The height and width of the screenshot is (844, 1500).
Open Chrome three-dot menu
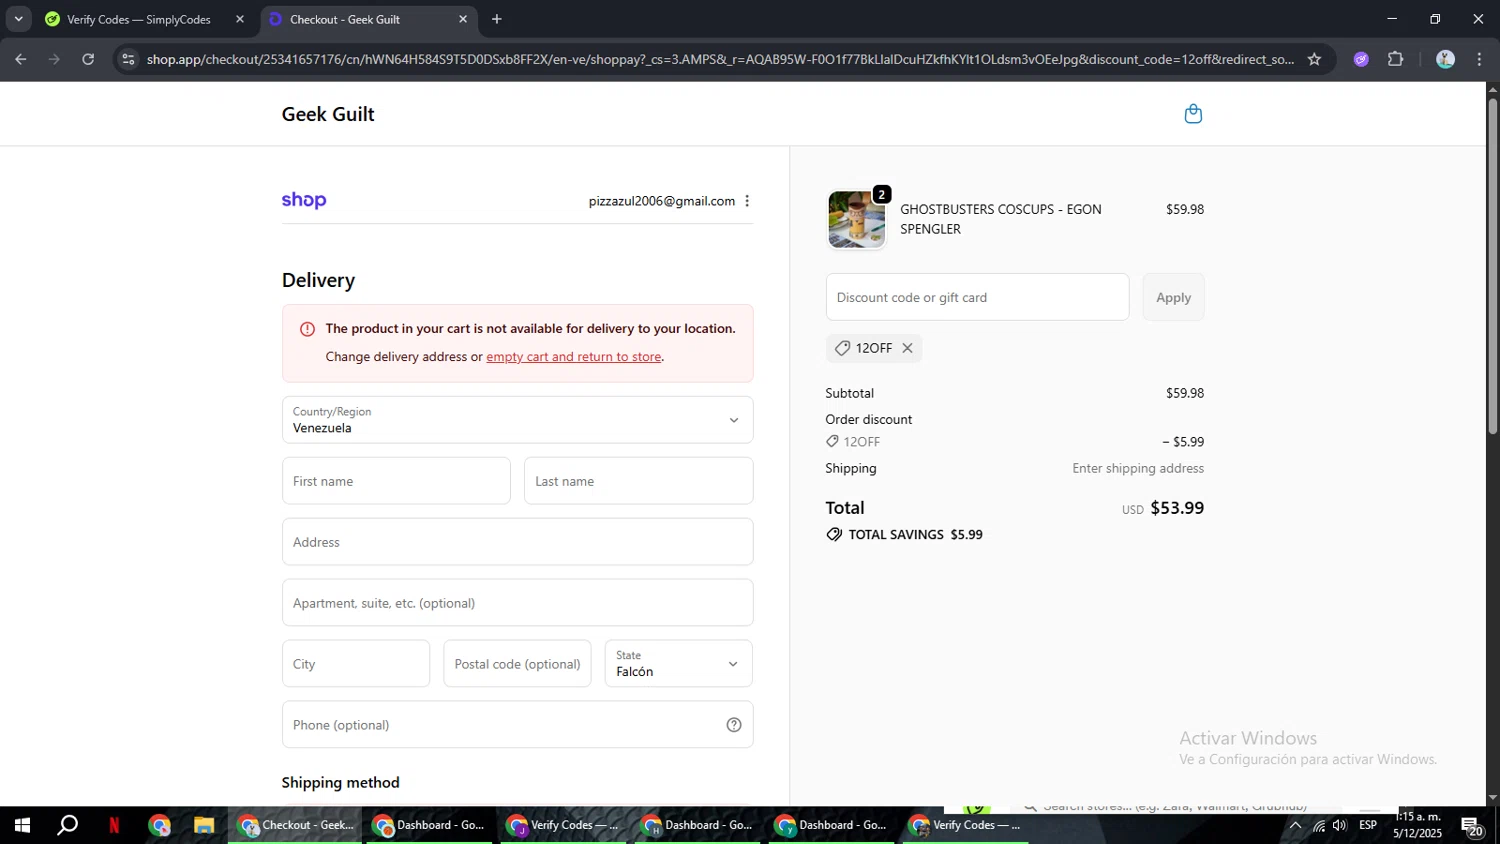pos(1480,59)
